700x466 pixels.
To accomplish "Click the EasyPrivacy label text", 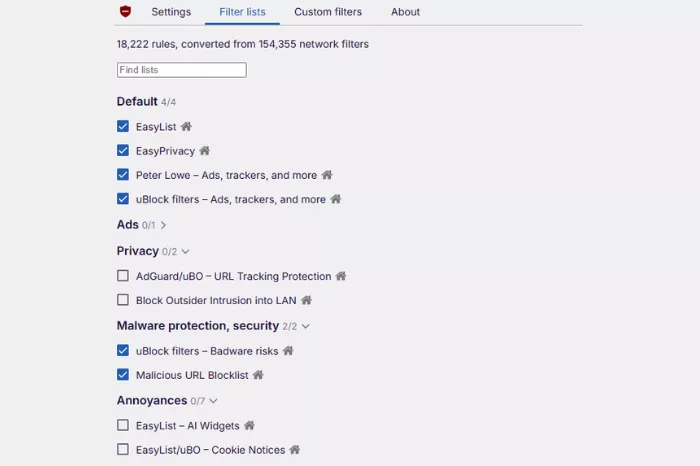I will tap(165, 151).
